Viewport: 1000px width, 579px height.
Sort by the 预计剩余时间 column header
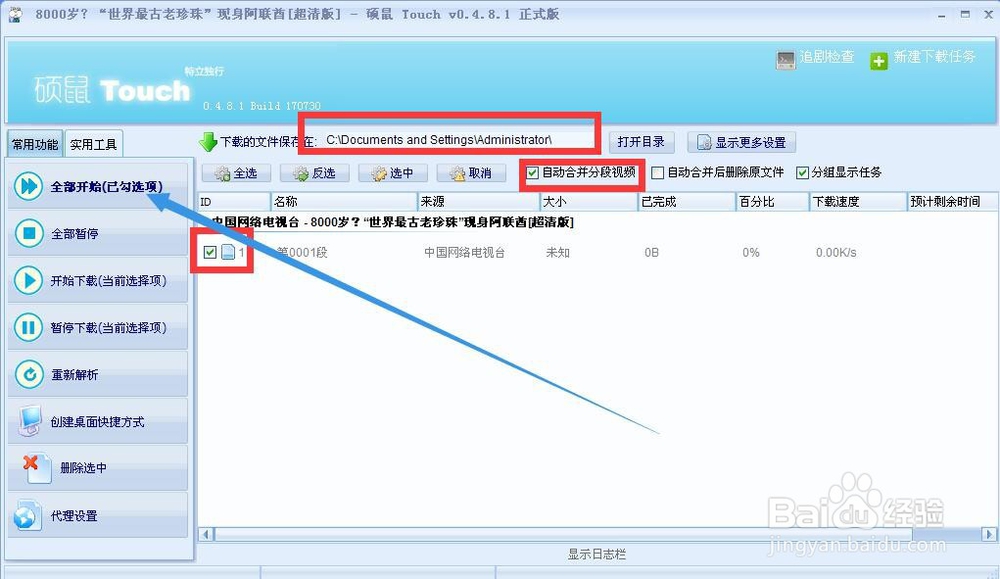[x=953, y=202]
